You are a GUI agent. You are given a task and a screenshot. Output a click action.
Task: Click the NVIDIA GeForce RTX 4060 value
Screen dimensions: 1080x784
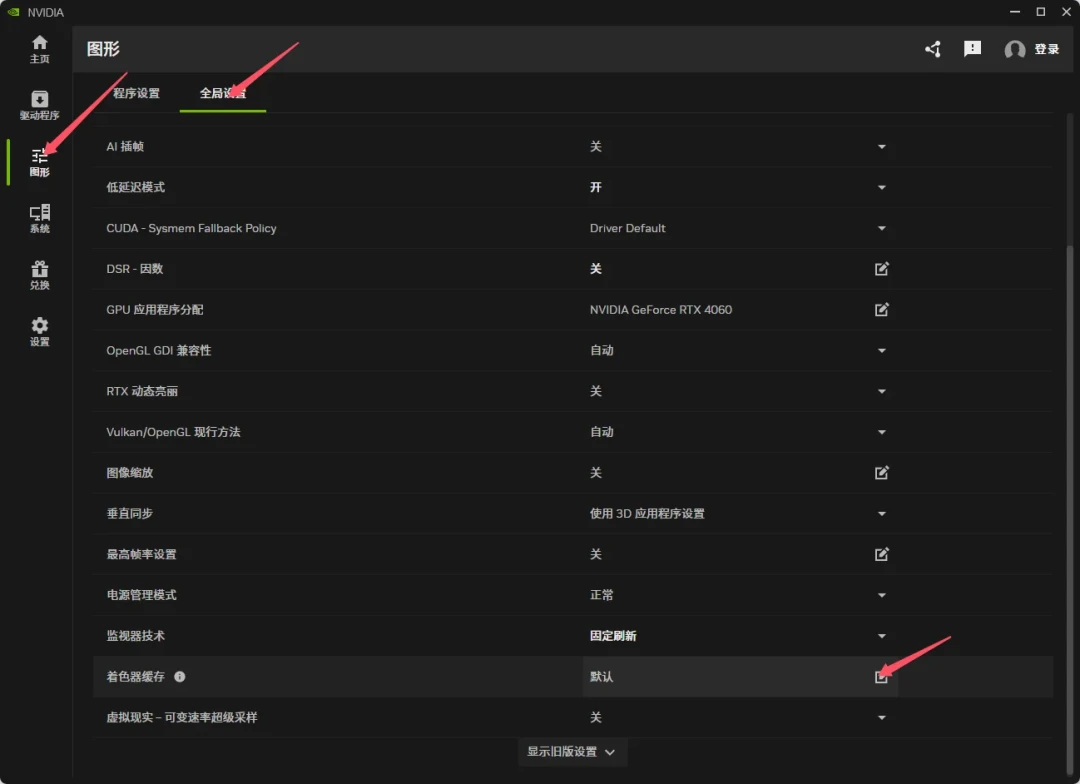coord(661,309)
